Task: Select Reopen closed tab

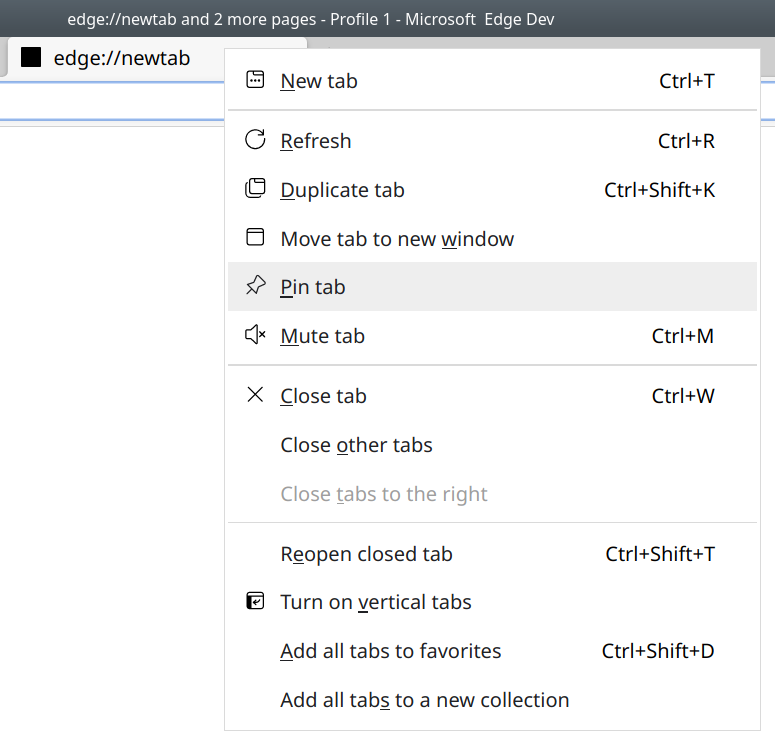Action: click(x=492, y=554)
